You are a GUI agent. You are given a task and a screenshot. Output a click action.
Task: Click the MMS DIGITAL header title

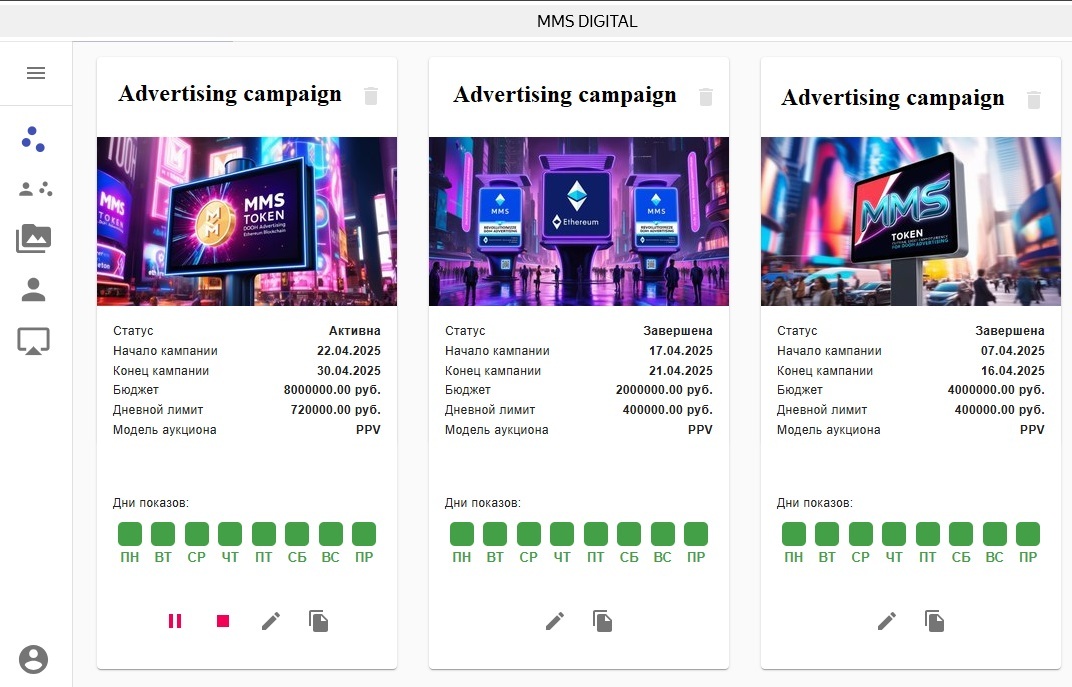(x=587, y=21)
